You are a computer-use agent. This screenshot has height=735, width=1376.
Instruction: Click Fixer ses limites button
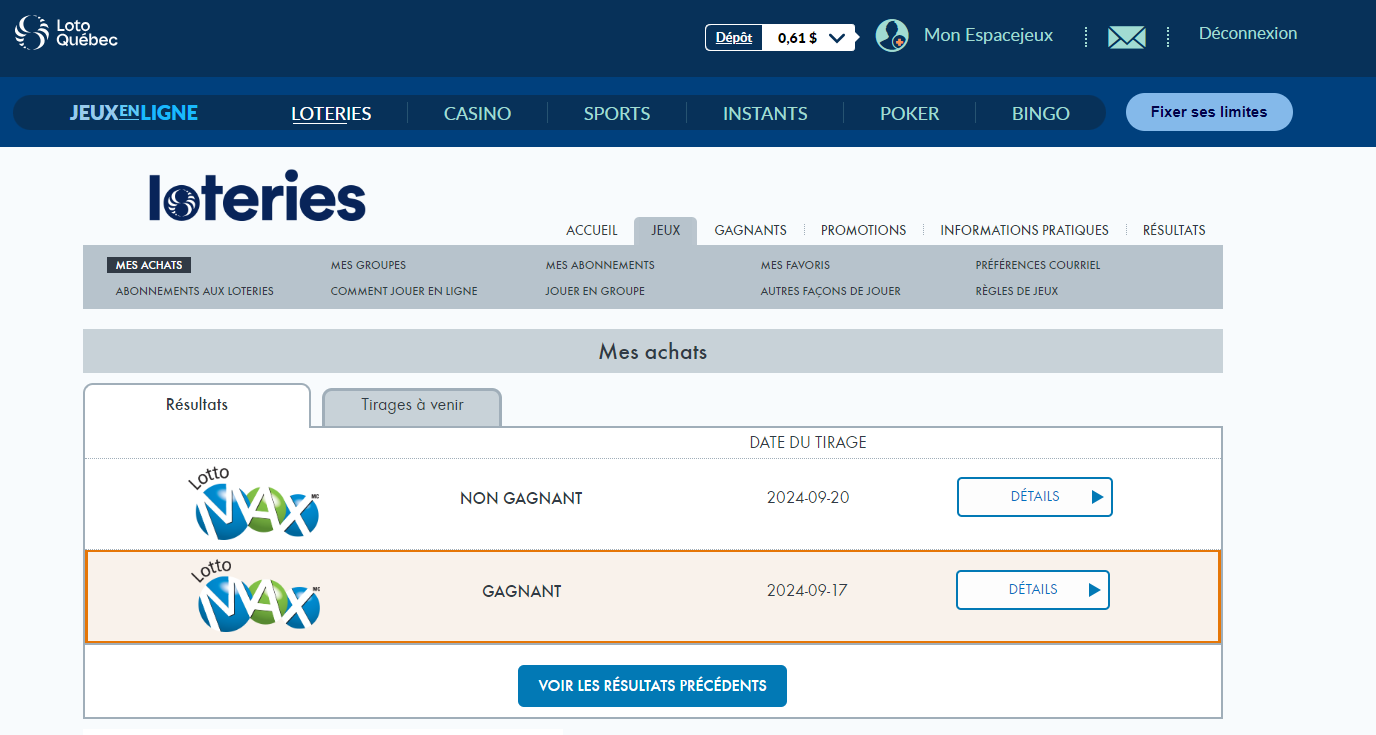[x=1209, y=112]
